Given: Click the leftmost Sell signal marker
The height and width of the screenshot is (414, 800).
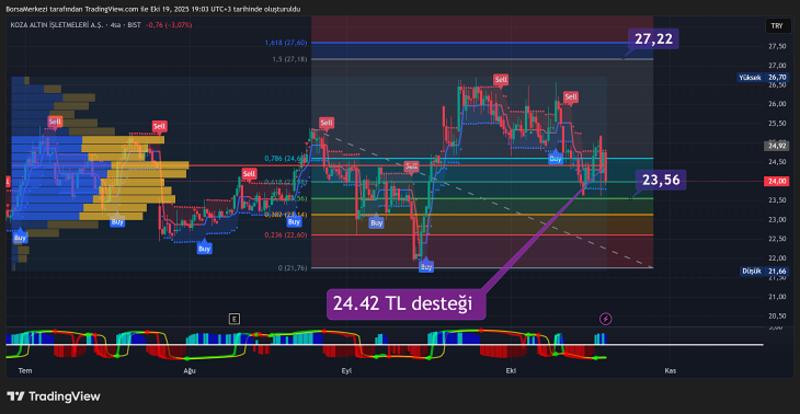Looking at the screenshot, I should tap(55, 121).
